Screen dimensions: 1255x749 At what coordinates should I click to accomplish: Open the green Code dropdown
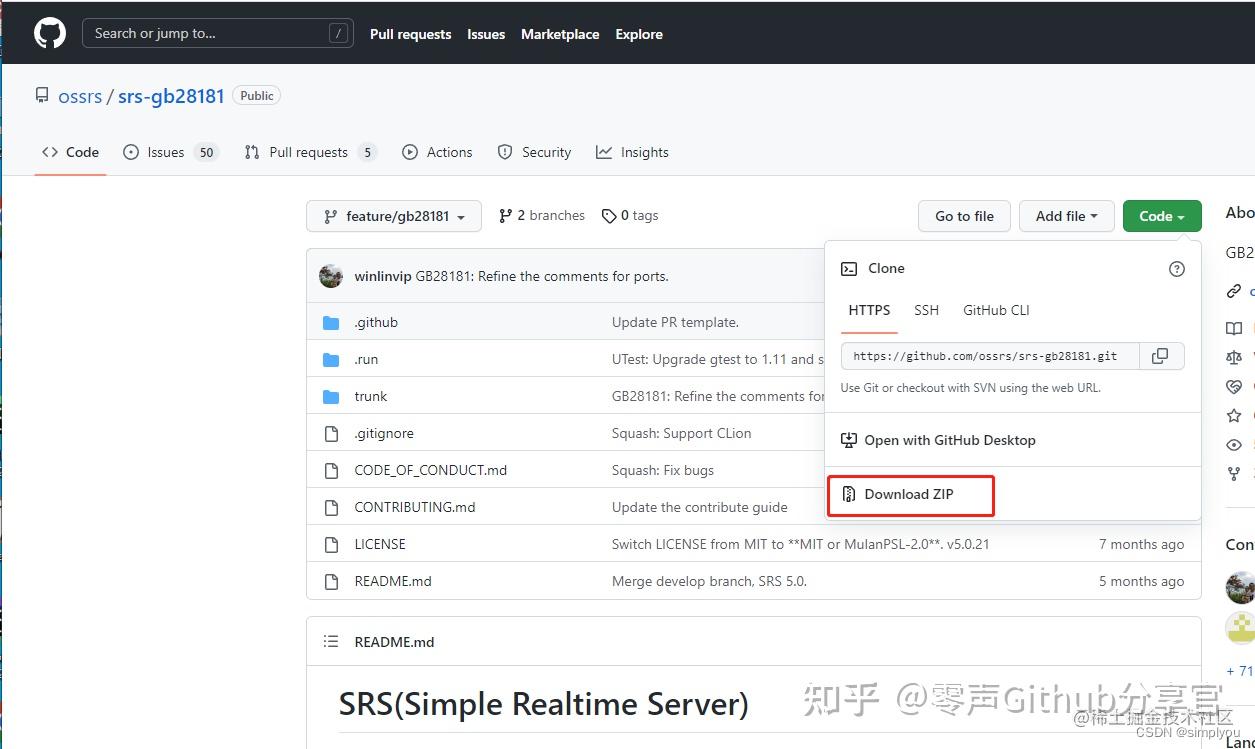click(1161, 216)
